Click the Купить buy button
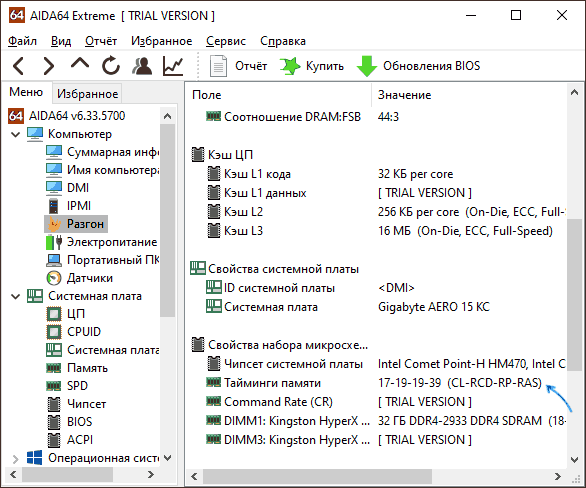Image resolution: width=586 pixels, height=488 pixels. [x=312, y=66]
